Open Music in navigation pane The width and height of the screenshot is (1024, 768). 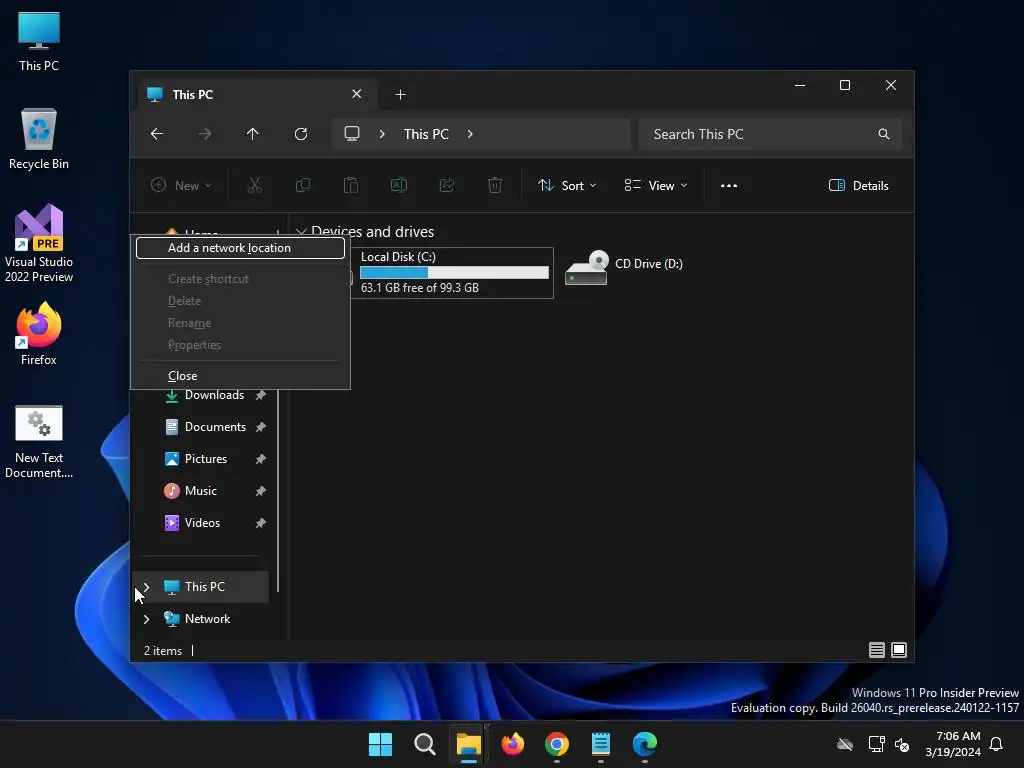pyautogui.click(x=200, y=491)
